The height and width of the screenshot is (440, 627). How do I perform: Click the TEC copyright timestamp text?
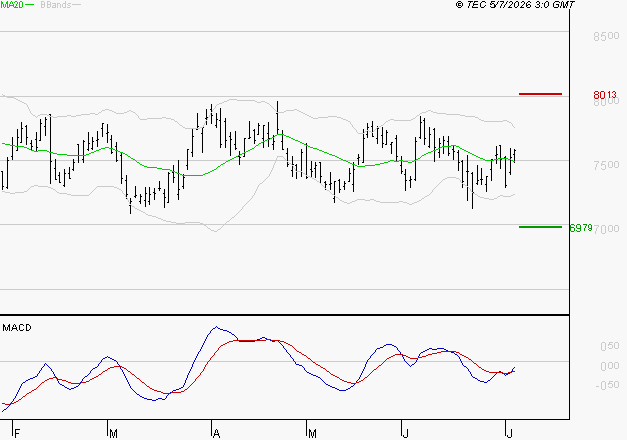pos(515,5)
